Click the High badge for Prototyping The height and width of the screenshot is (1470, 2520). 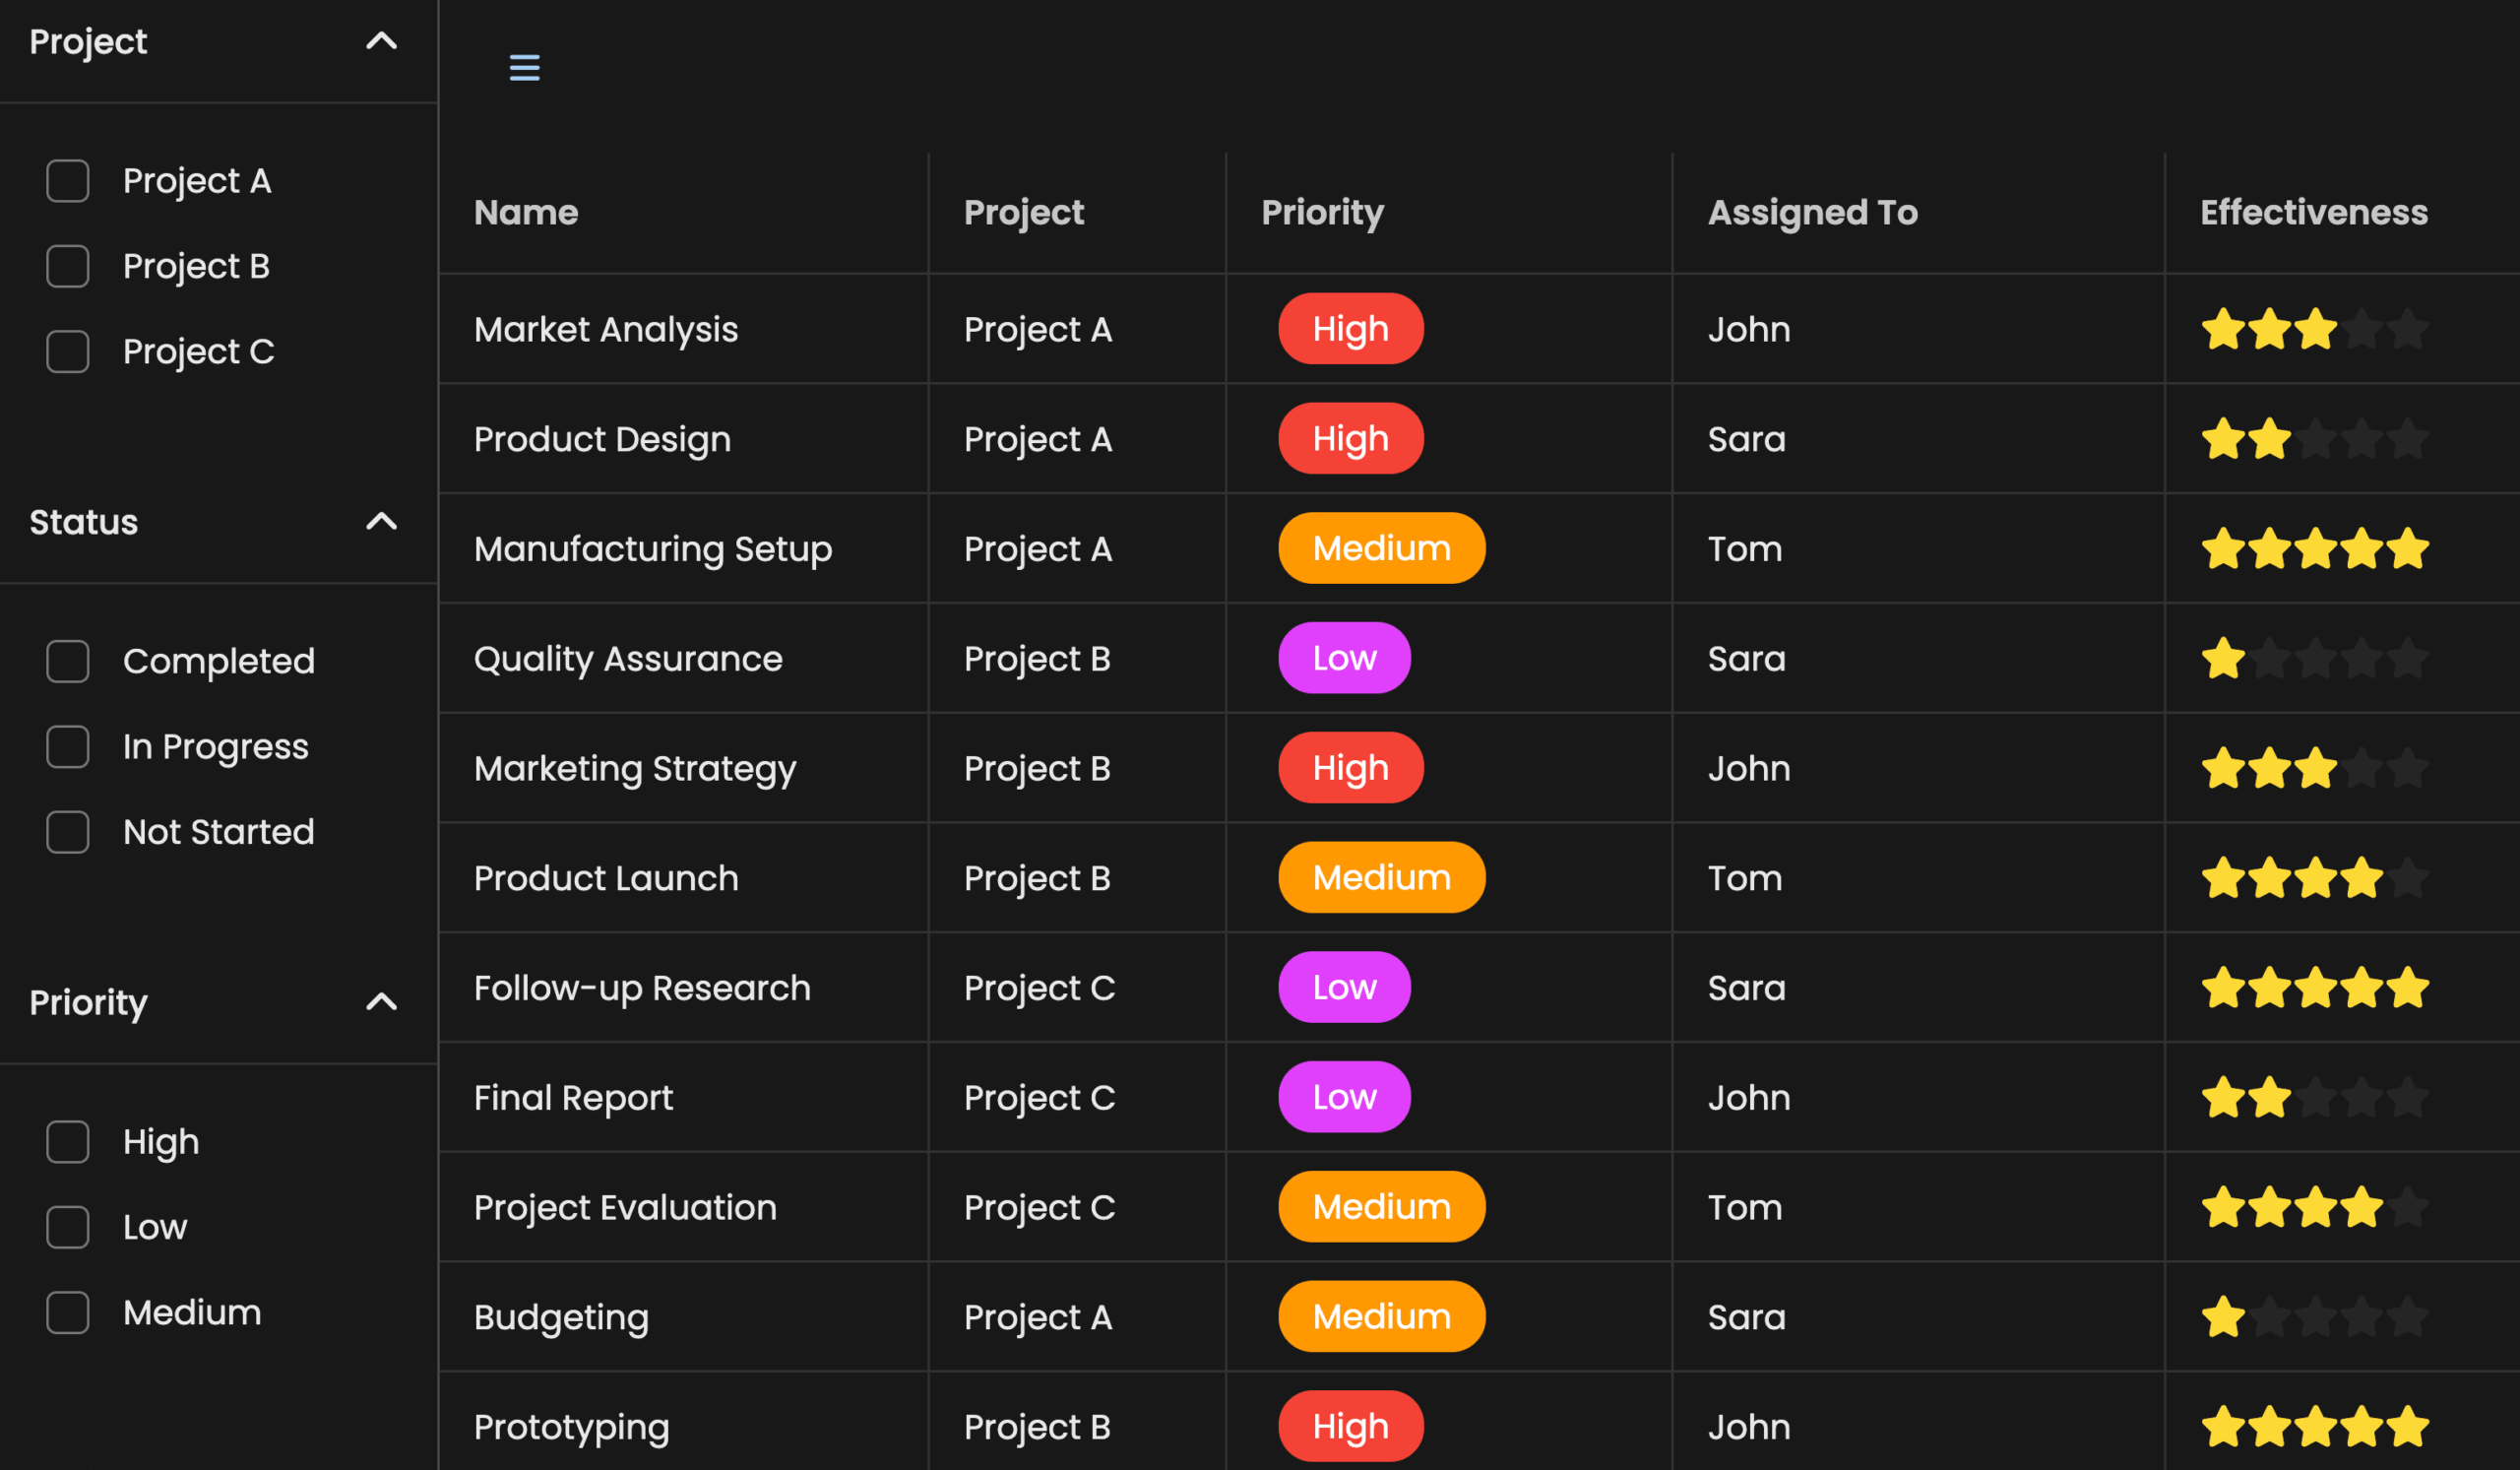point(1350,1426)
